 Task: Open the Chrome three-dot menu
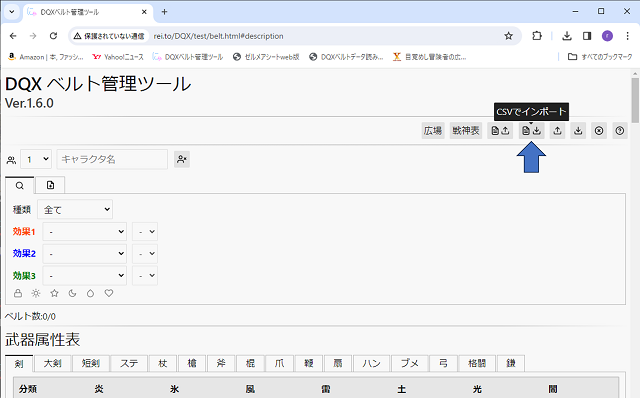click(x=627, y=36)
